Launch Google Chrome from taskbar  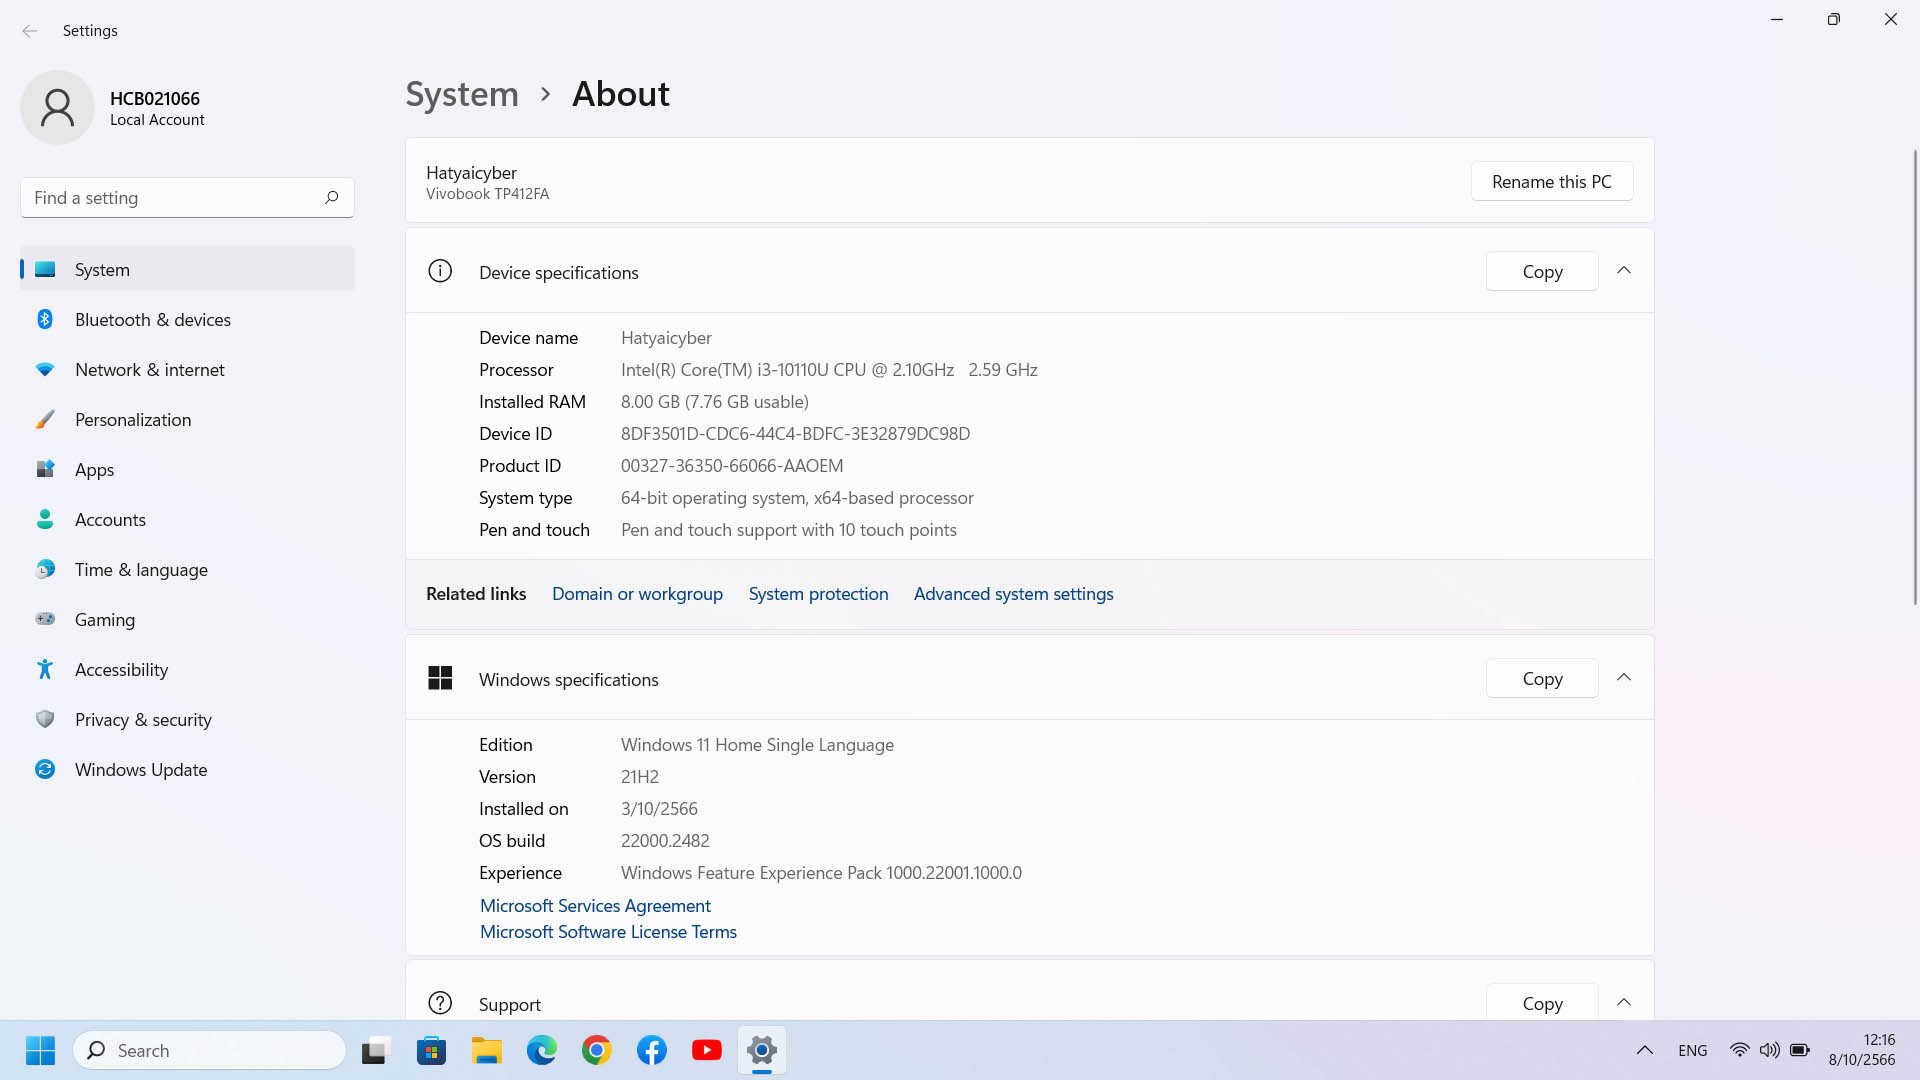click(597, 1050)
